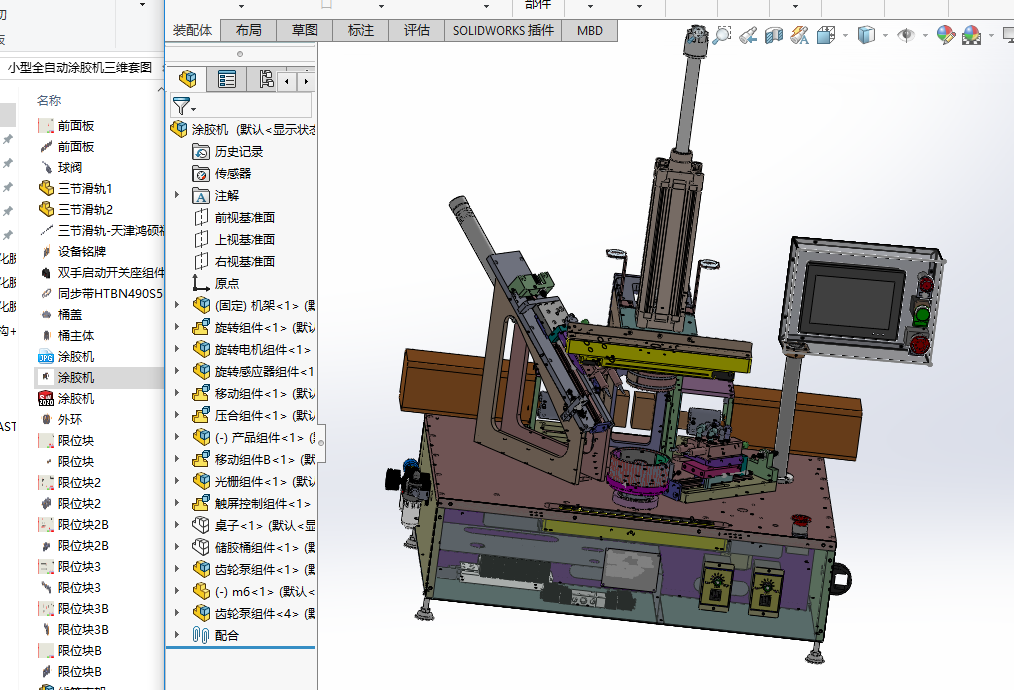Select the FeatureManager design tree tab
The height and width of the screenshot is (690, 1014).
click(x=187, y=79)
